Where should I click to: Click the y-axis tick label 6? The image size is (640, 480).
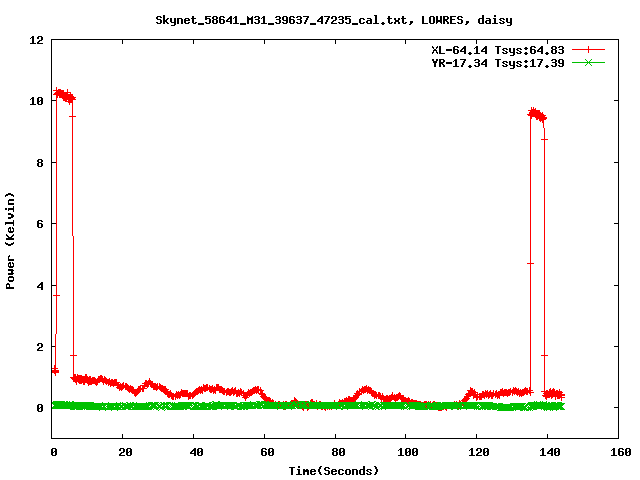(x=40, y=224)
